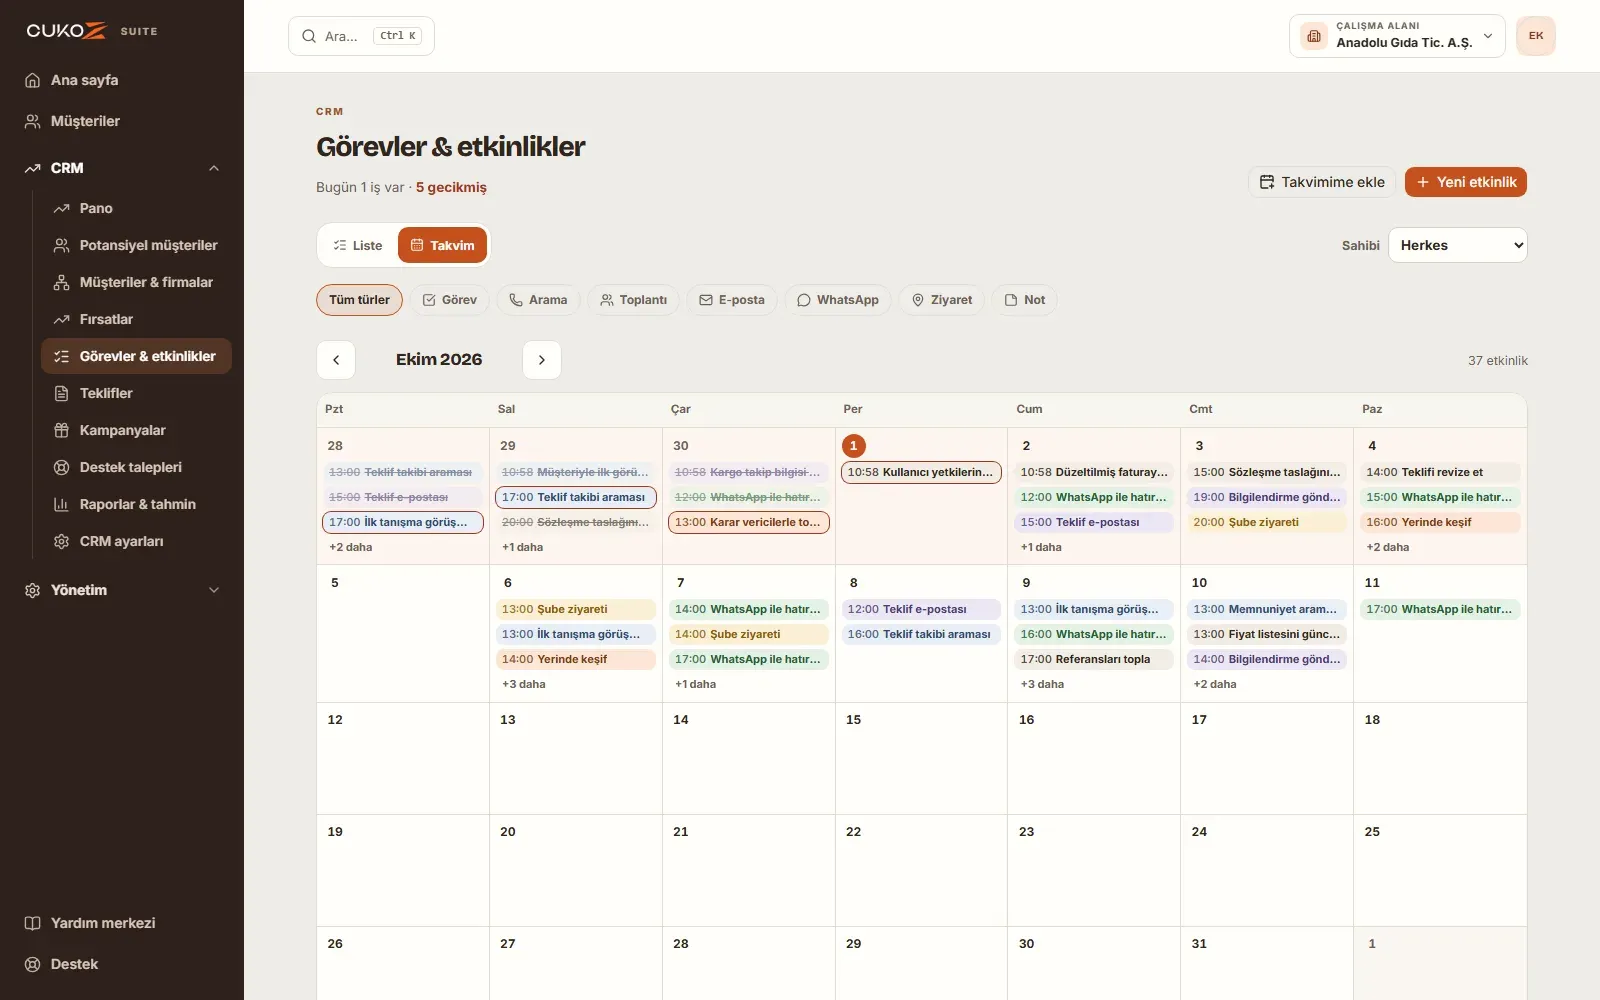Click the CUKOZ Suite logo
Viewport: 1600px width, 1000px height.
click(92, 31)
